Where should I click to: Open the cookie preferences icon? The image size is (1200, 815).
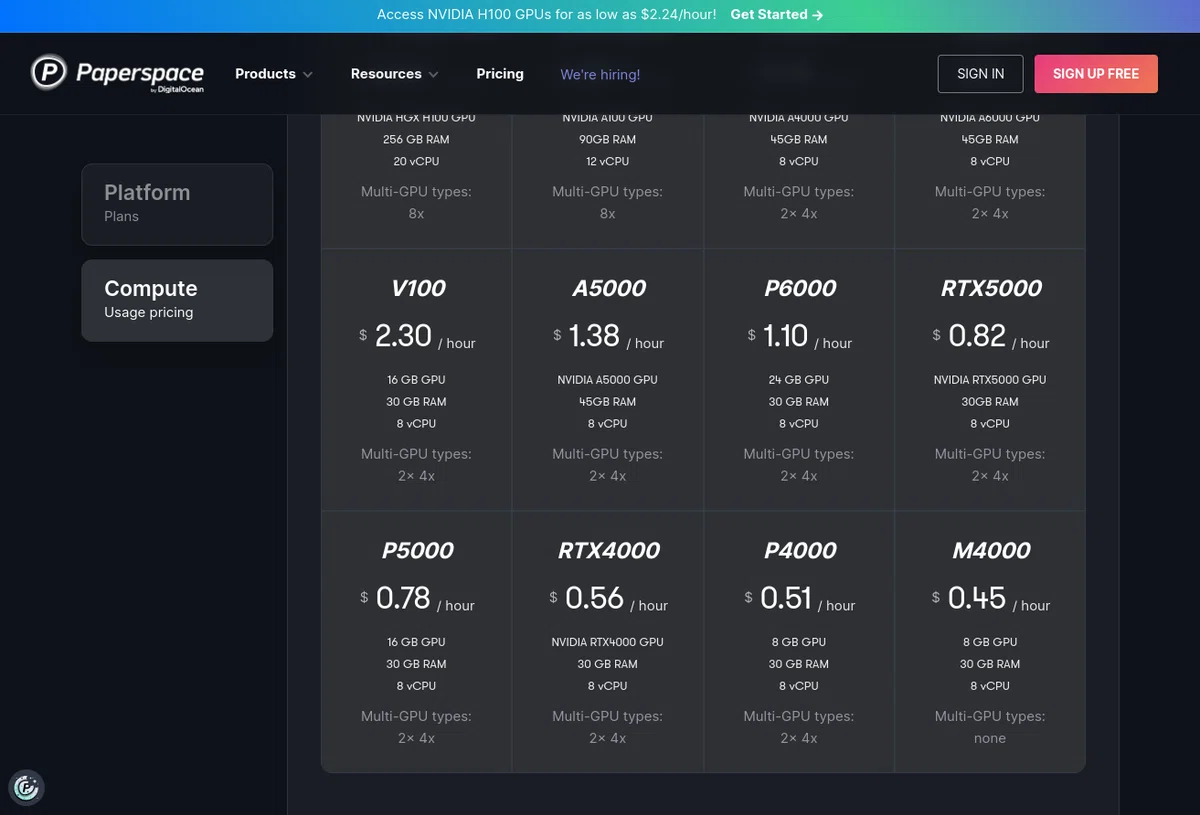click(26, 788)
